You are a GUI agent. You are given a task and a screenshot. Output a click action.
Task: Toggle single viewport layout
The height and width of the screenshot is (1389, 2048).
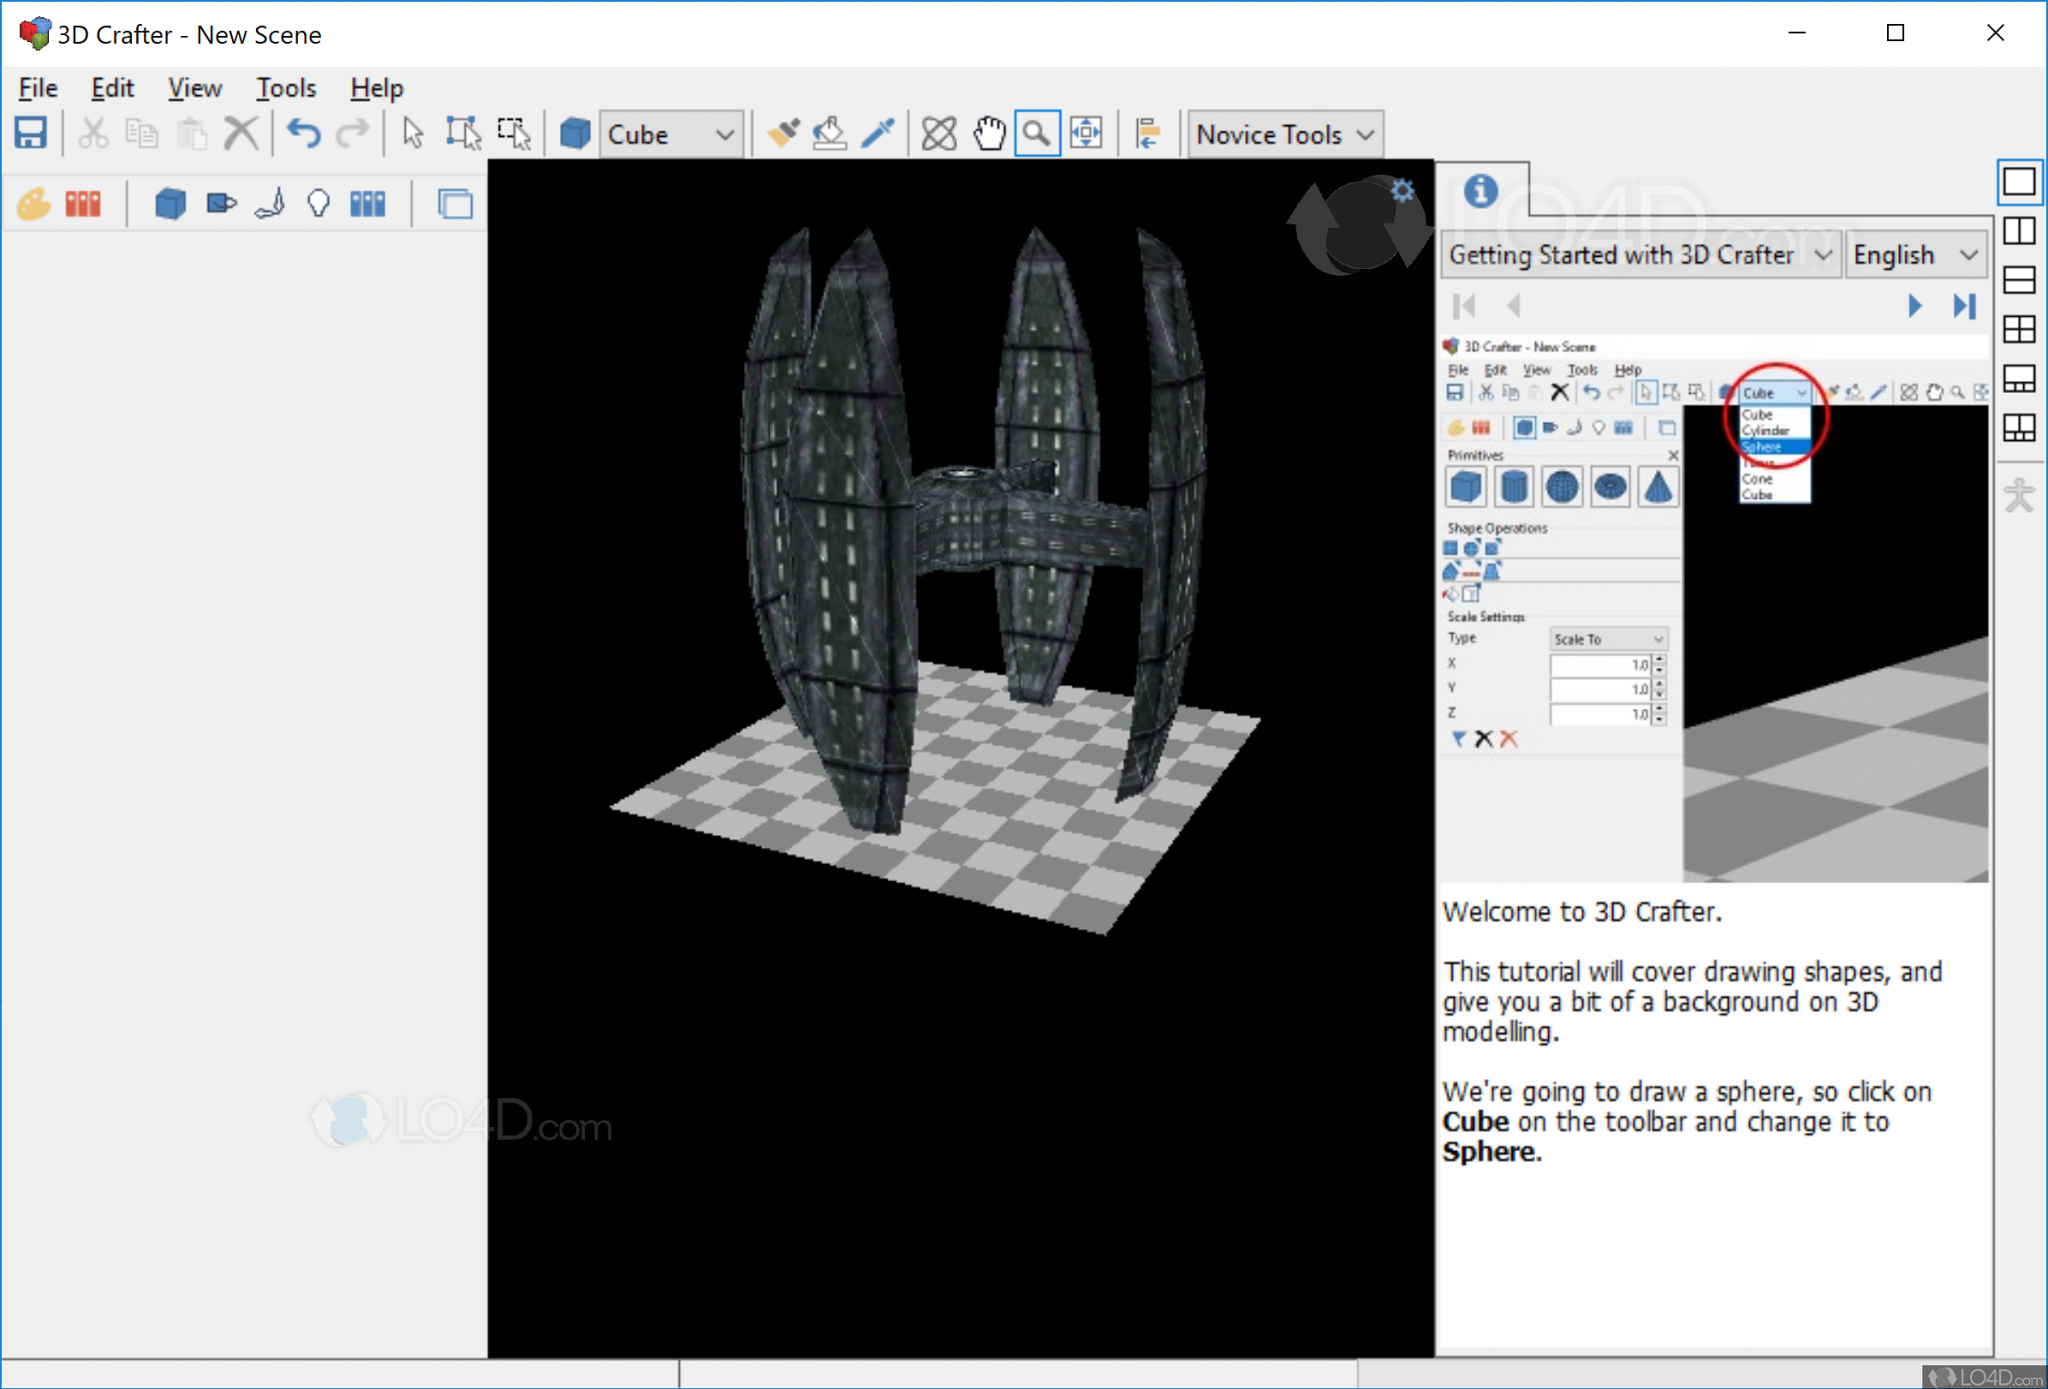2020,183
